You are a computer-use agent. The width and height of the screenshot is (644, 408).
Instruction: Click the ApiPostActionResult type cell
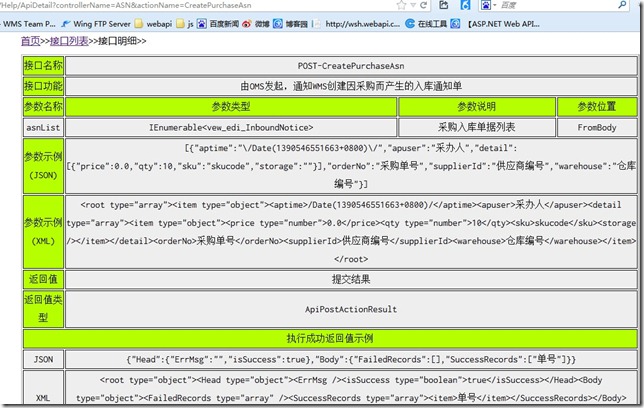(x=351, y=309)
